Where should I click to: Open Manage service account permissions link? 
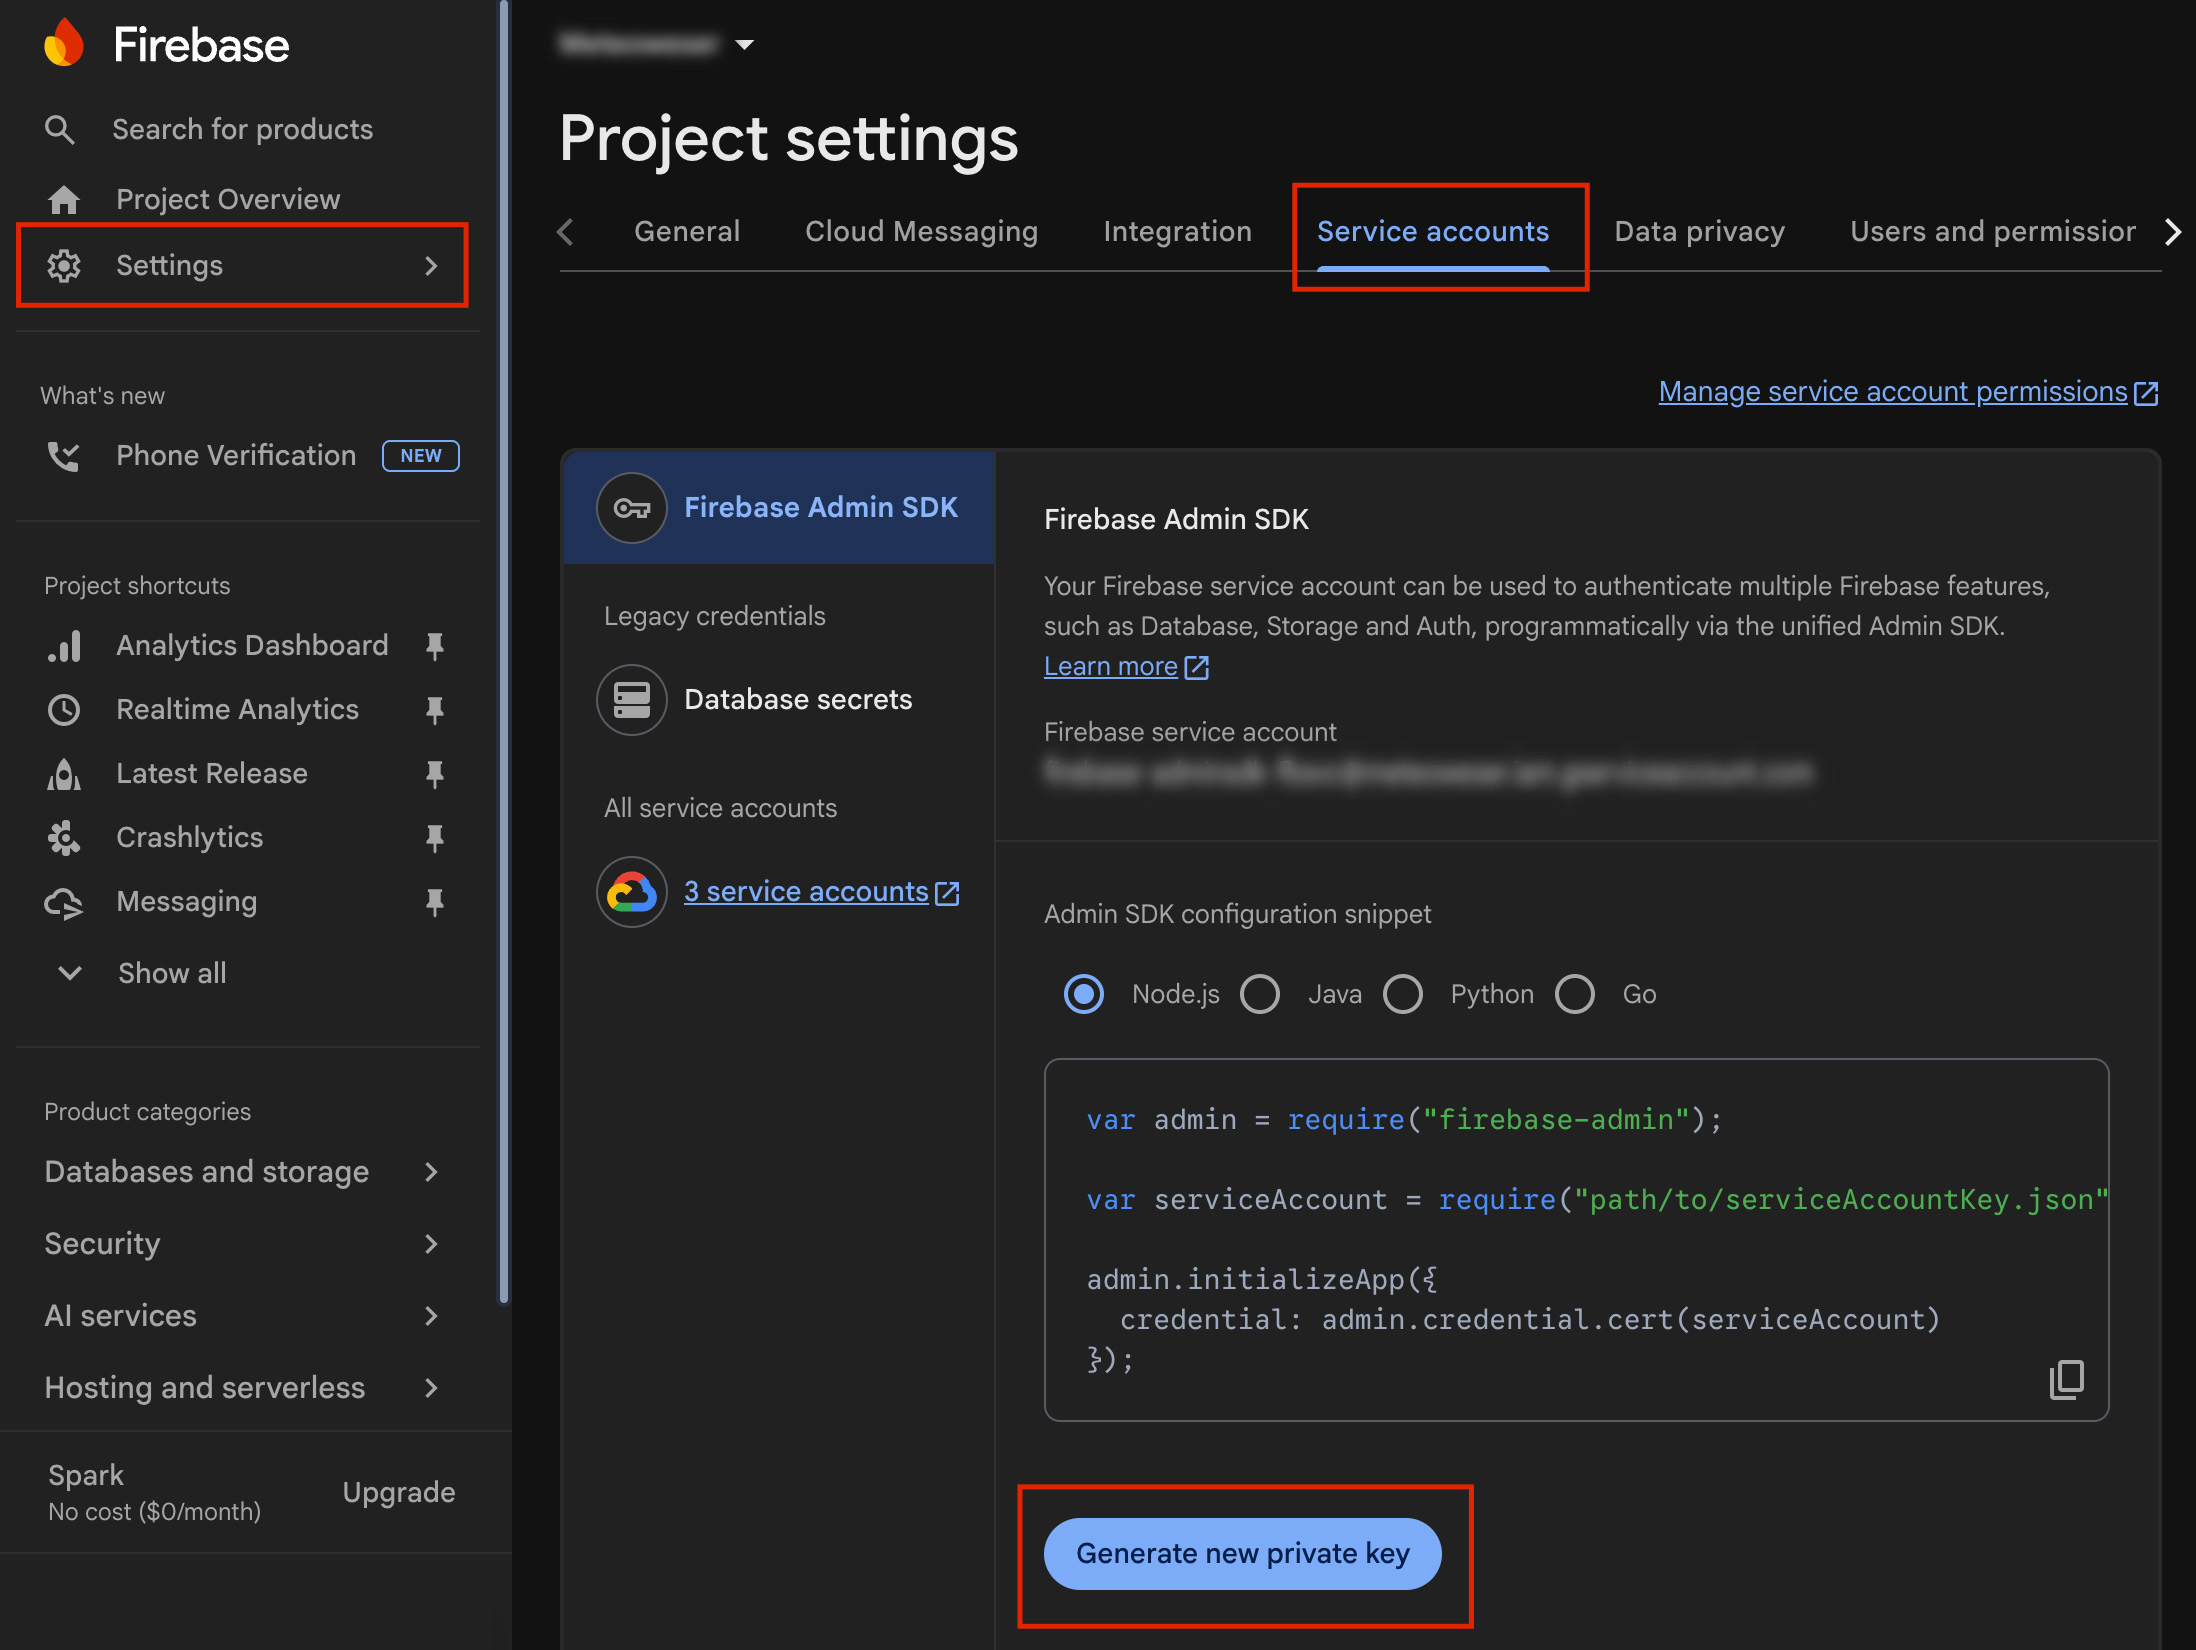click(1892, 392)
